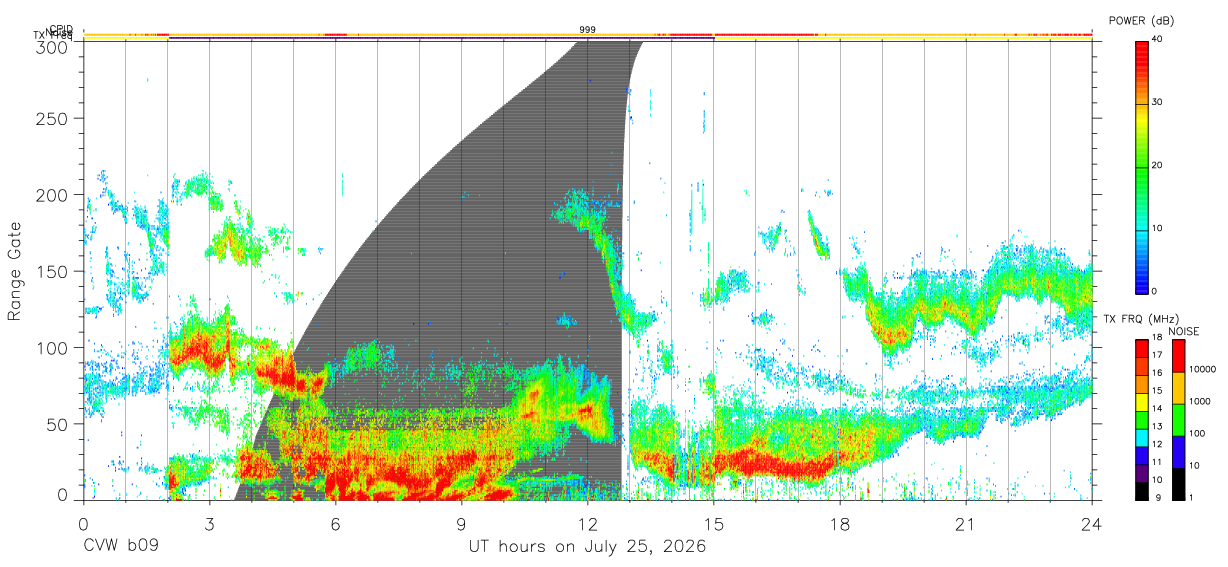
Task: Select the orange noise swatch between 1000 and 10000
Action: 1179,388
